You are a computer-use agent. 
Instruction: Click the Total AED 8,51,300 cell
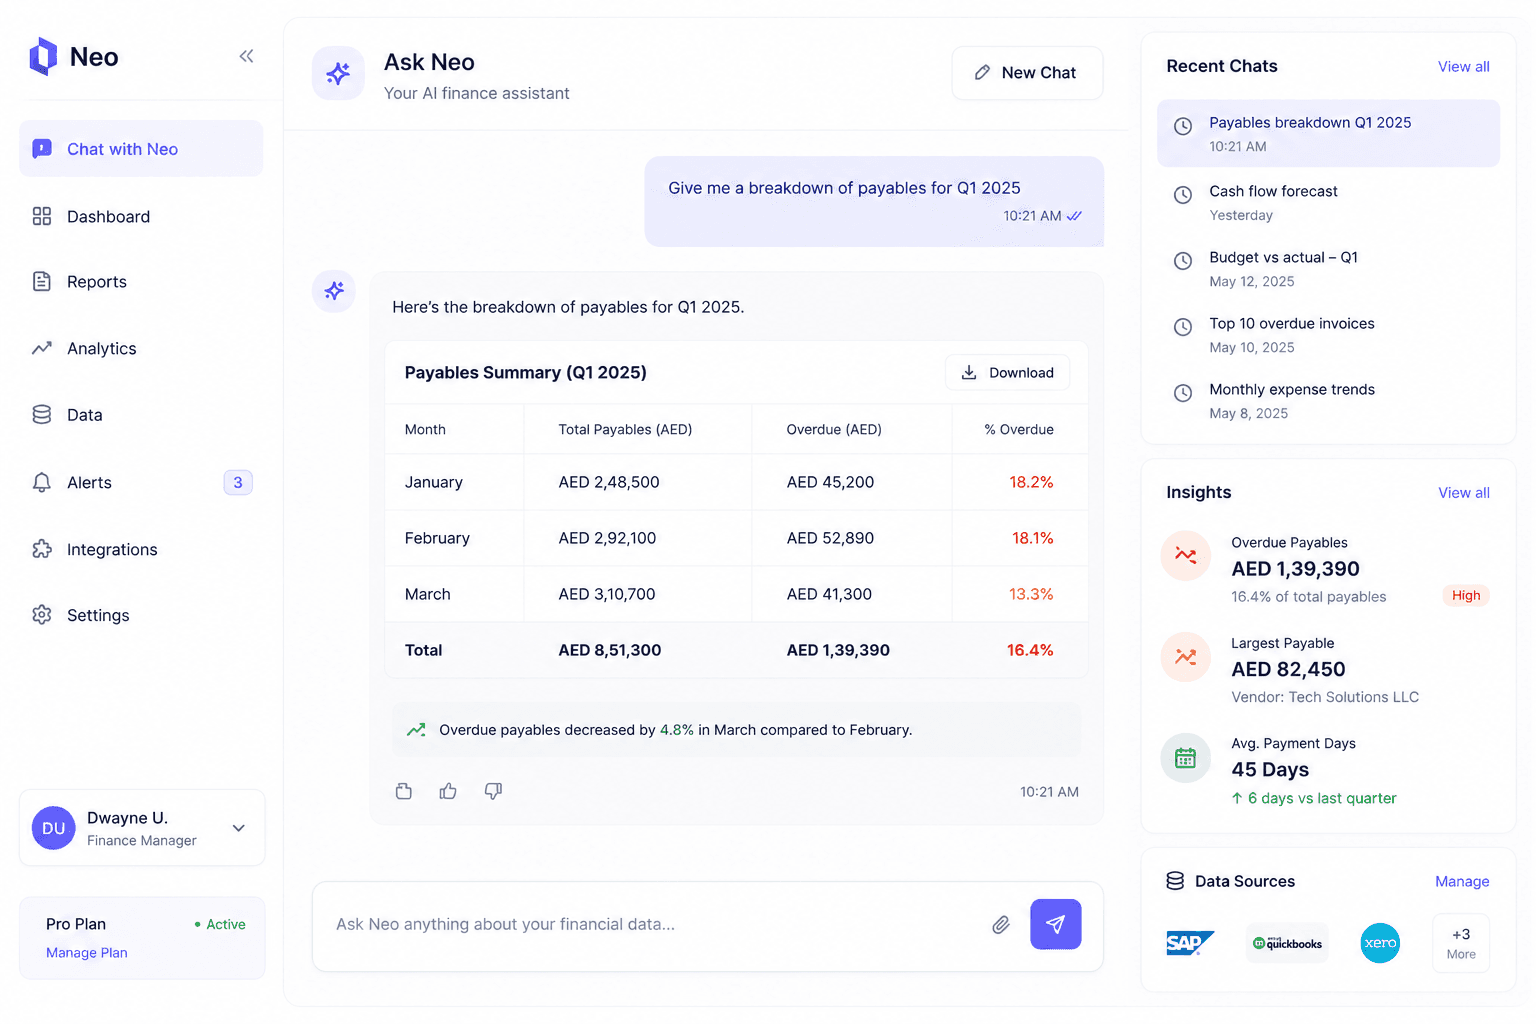[x=610, y=650]
